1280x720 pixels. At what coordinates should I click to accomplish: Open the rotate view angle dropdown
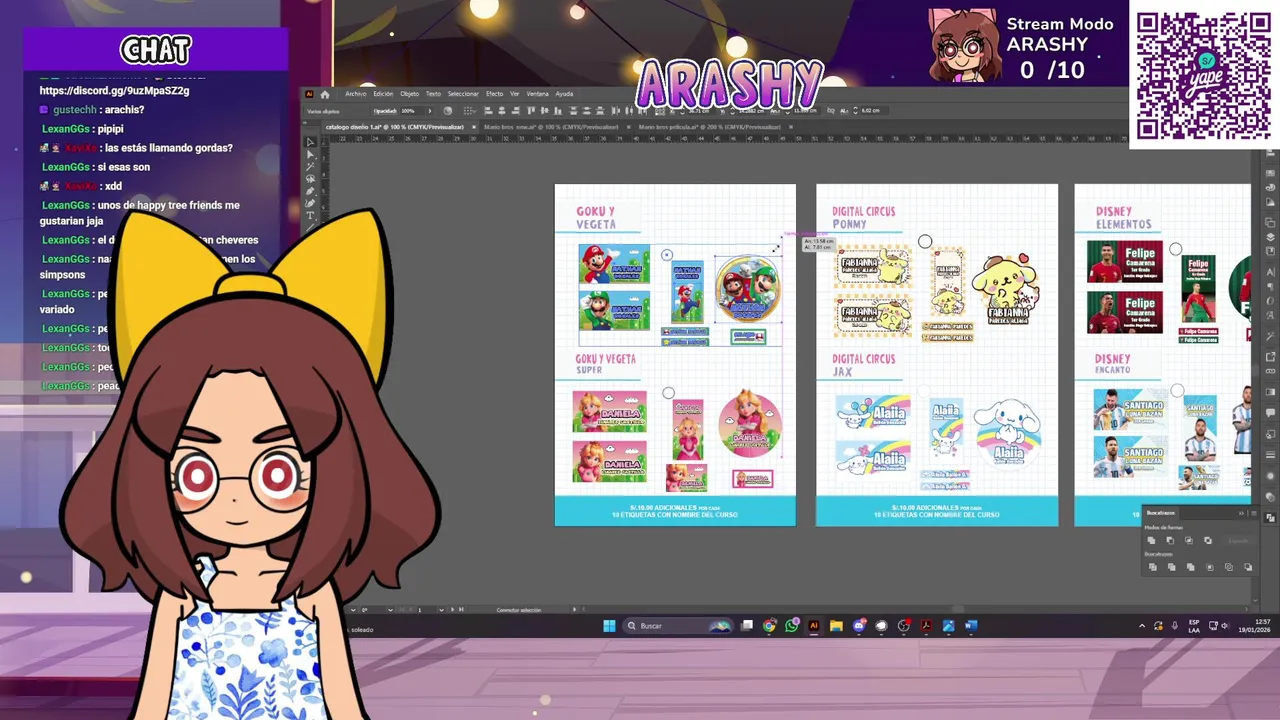pyautogui.click(x=390, y=610)
